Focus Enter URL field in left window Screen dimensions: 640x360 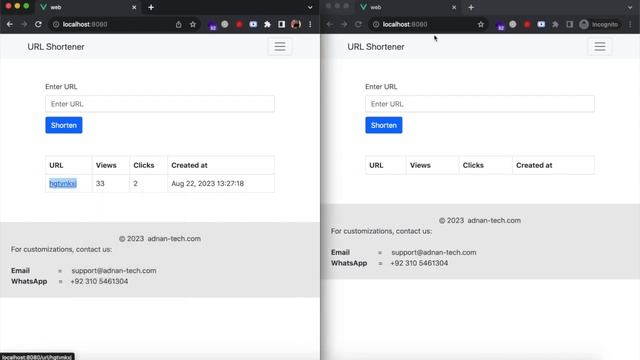tap(160, 104)
